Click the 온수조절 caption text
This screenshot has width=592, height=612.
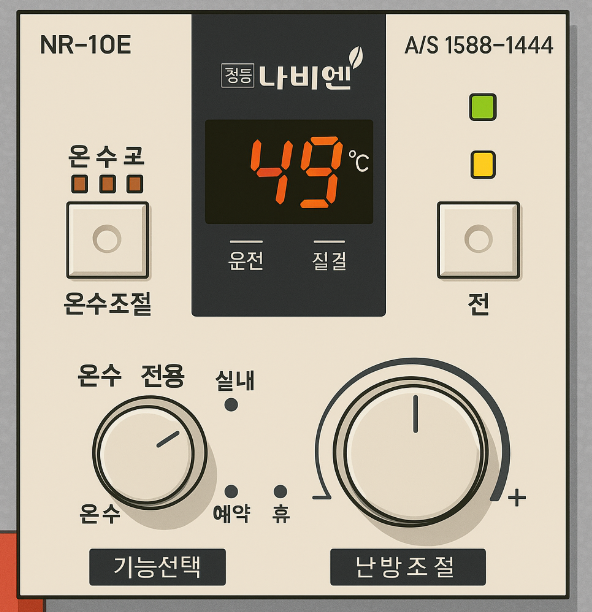(x=107, y=303)
